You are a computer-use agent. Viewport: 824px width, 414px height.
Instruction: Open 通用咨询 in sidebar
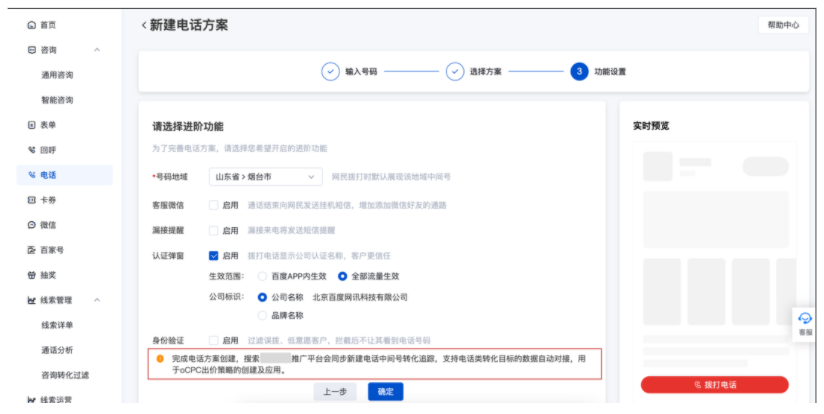[57, 75]
